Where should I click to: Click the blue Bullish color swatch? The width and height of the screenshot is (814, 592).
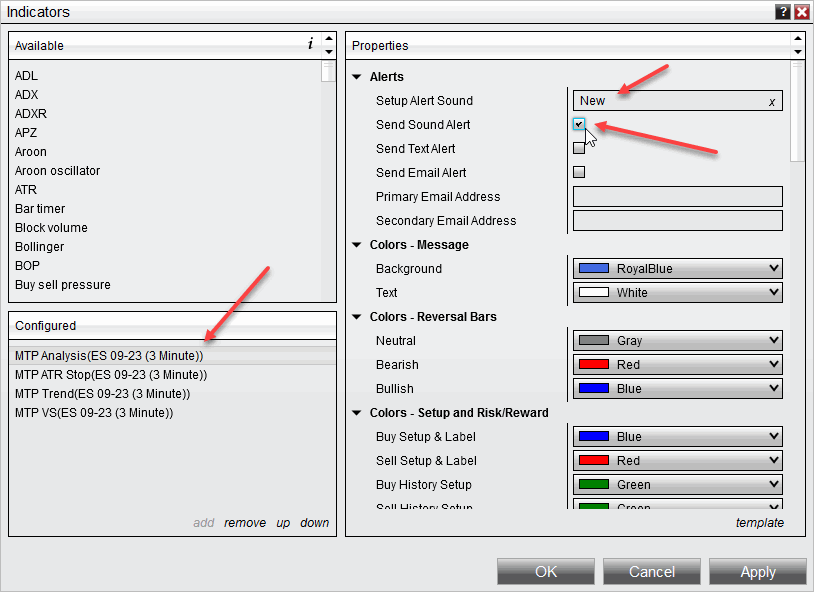tap(594, 389)
